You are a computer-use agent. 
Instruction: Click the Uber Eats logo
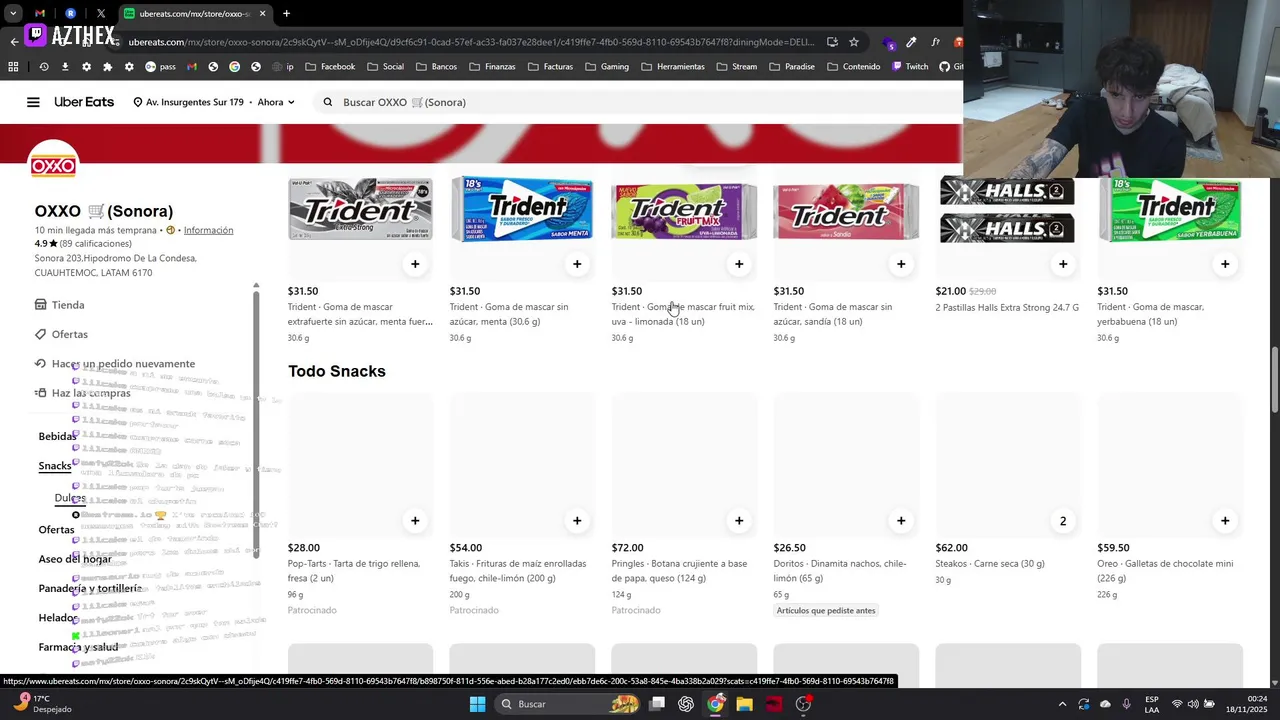(84, 102)
